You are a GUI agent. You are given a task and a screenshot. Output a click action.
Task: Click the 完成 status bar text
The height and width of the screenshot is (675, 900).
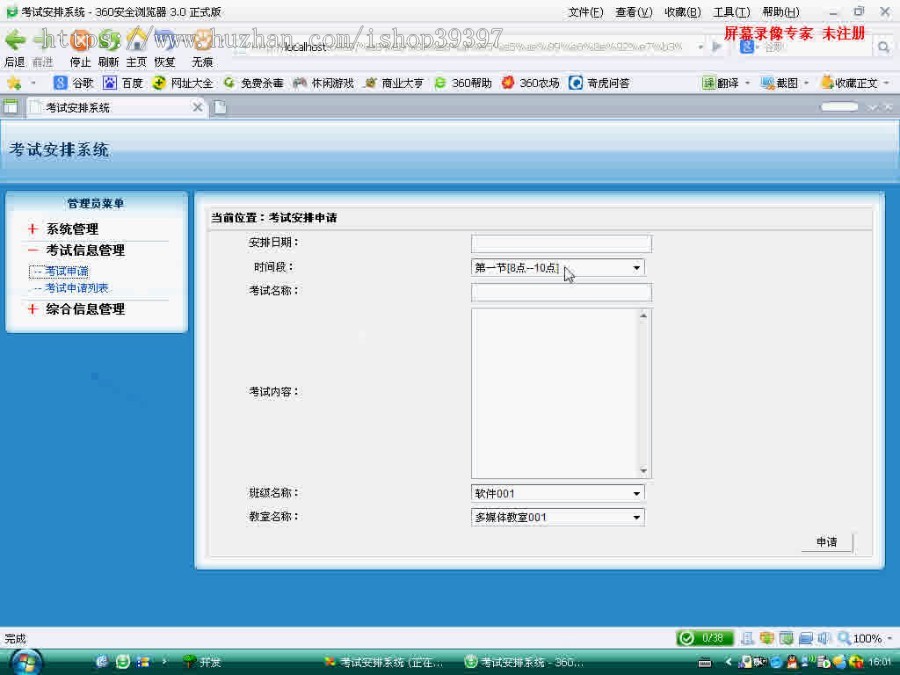point(15,638)
